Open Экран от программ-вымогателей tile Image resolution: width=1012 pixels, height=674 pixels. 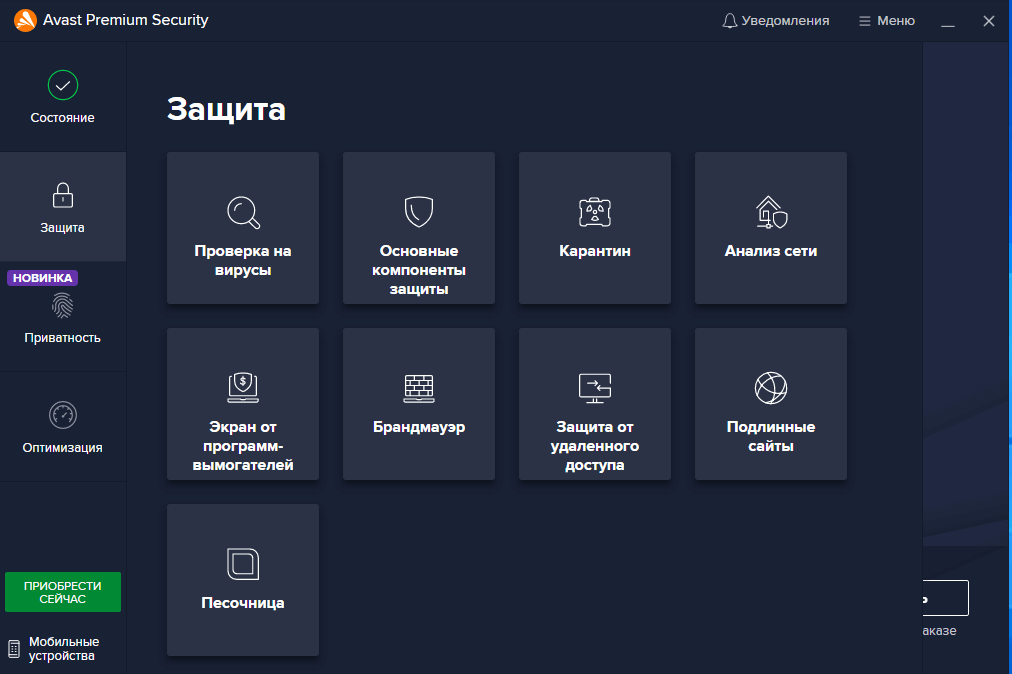[x=243, y=404]
